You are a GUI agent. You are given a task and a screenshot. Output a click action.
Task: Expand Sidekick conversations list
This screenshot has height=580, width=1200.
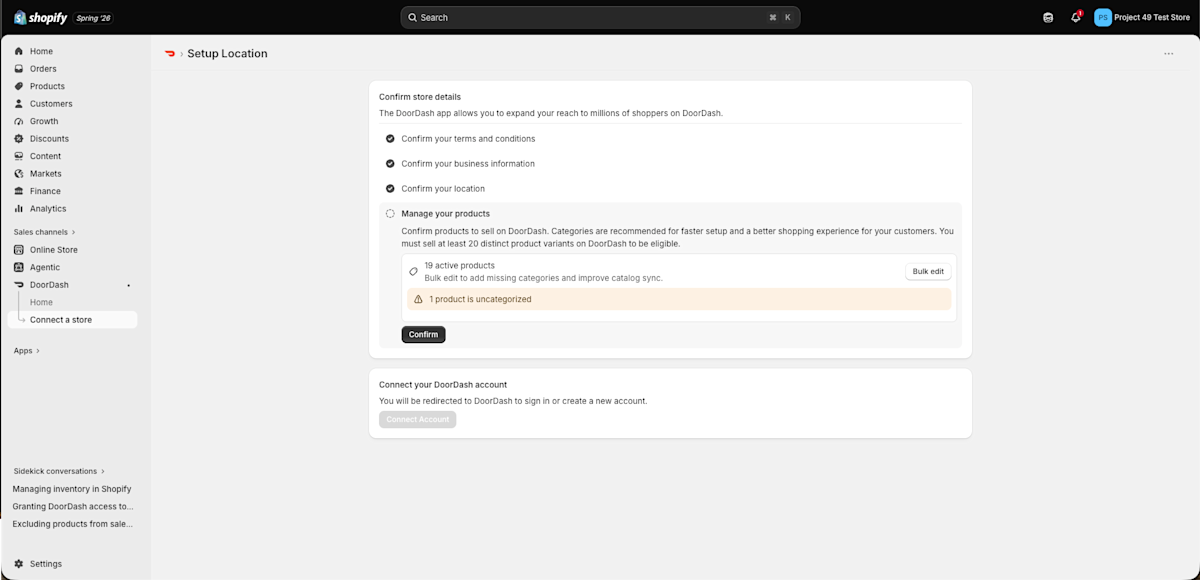59,471
